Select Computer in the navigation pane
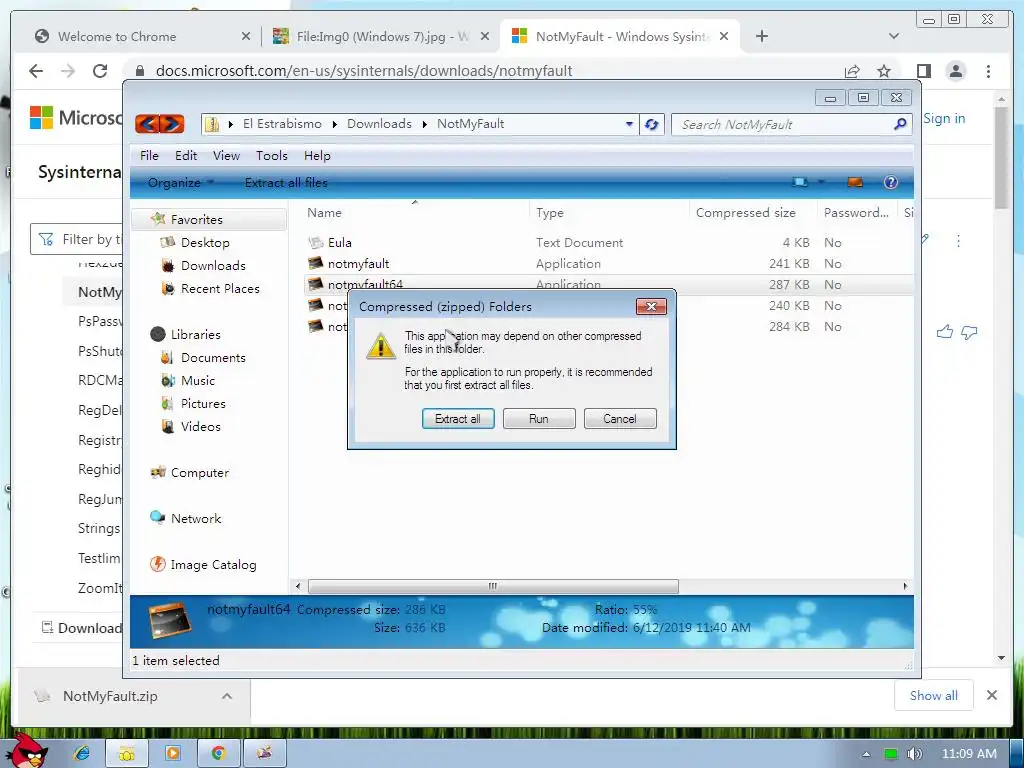Screen dimensions: 1024x768 199,473
